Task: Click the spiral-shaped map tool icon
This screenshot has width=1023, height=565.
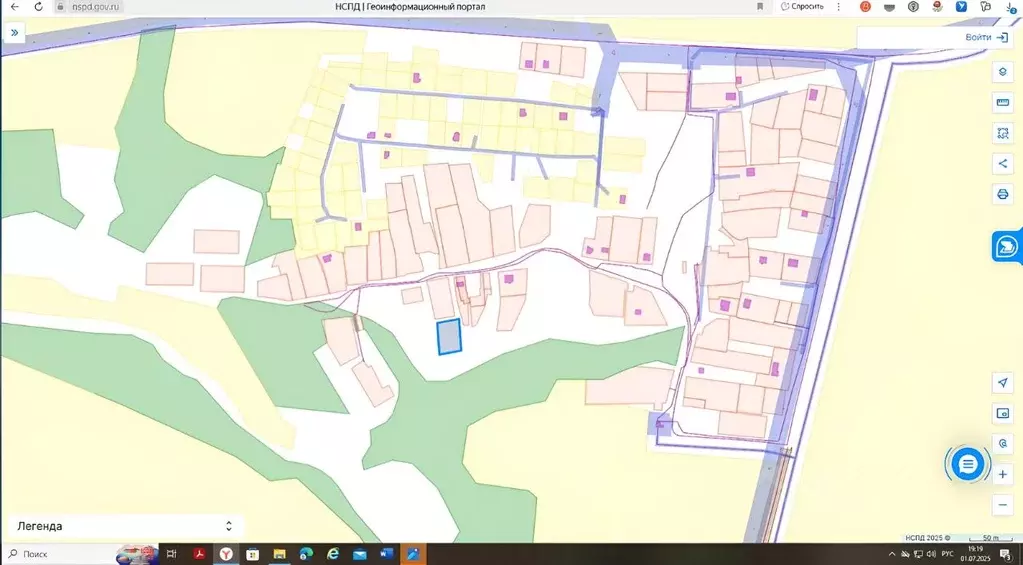Action: coord(1003,444)
